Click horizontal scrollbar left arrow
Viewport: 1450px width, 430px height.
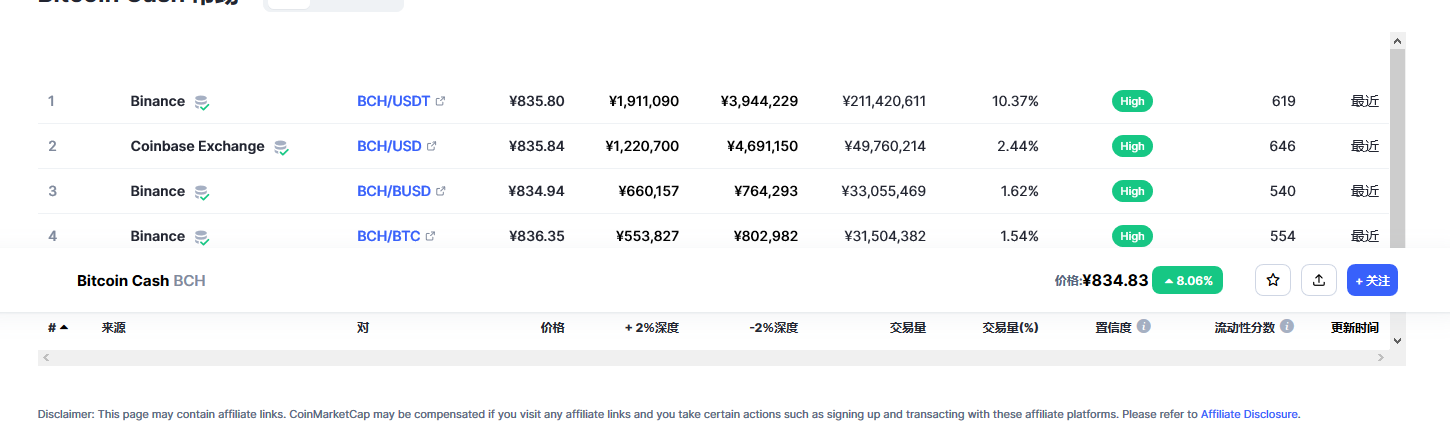click(x=46, y=357)
